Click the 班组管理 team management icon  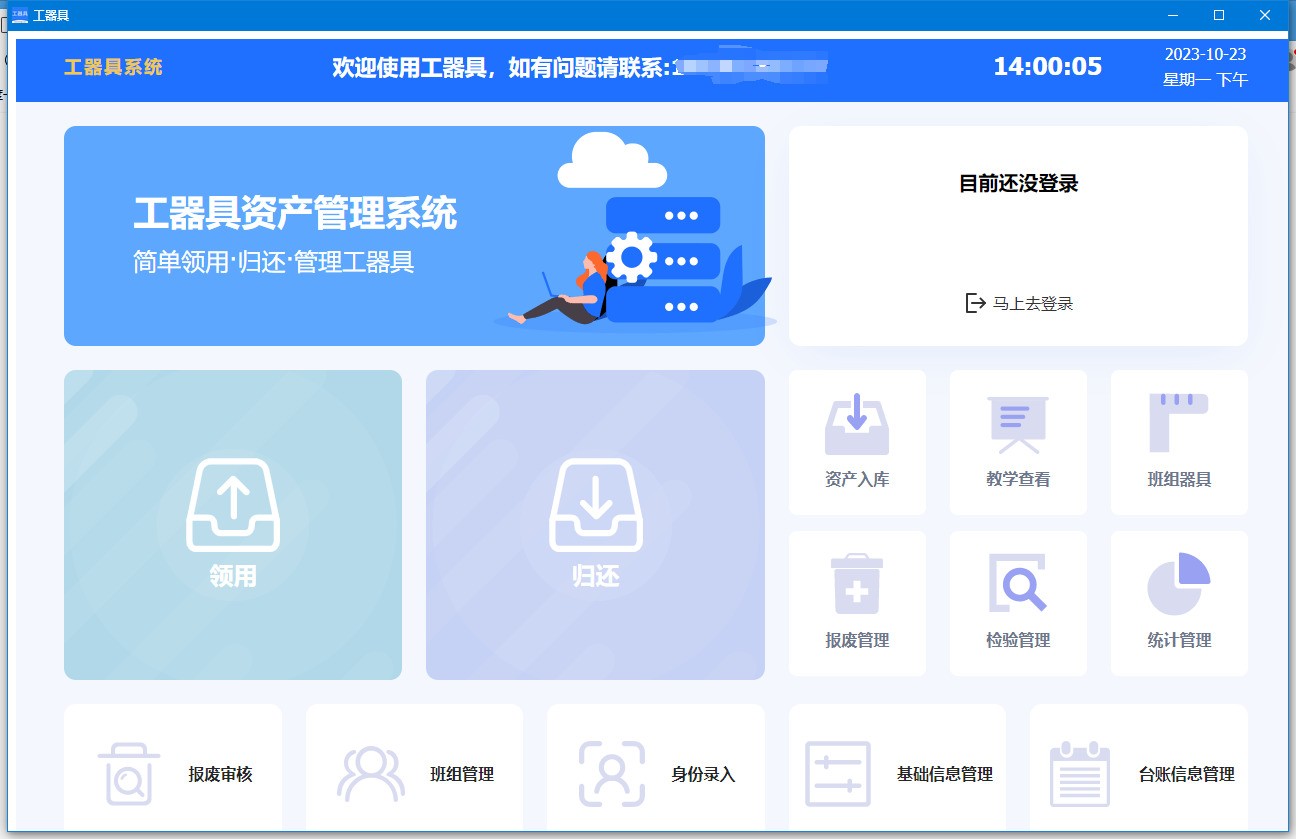point(414,775)
